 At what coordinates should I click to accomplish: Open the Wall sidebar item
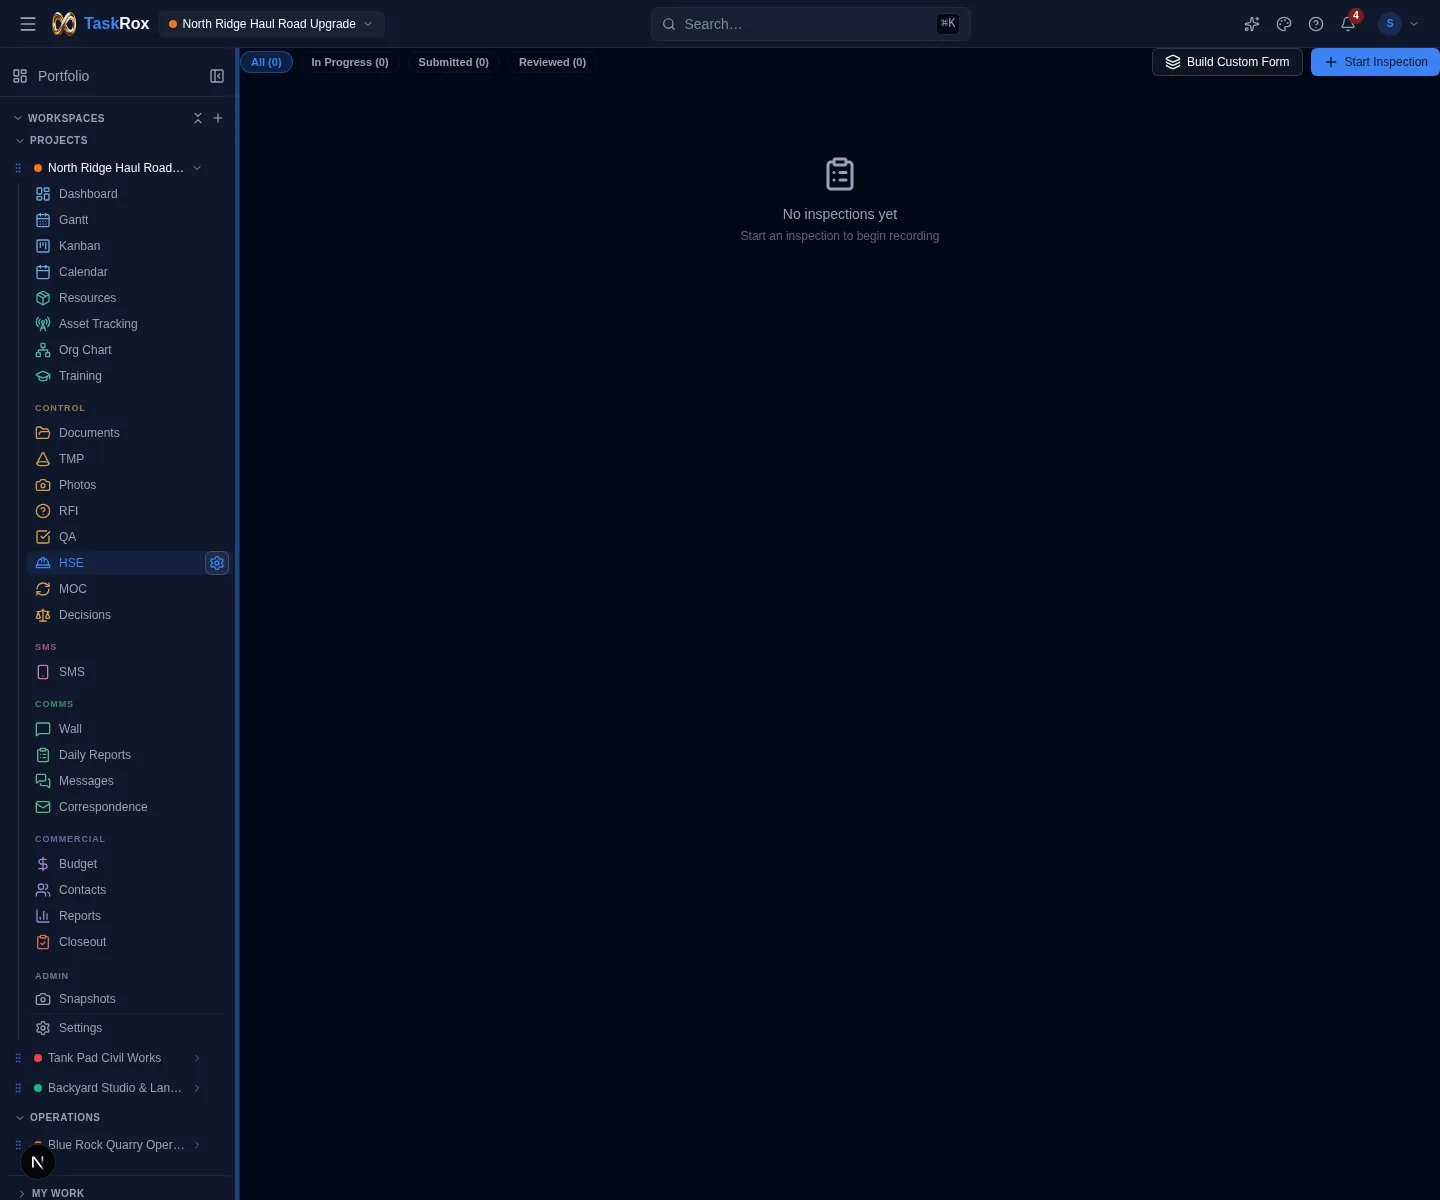click(x=128, y=729)
